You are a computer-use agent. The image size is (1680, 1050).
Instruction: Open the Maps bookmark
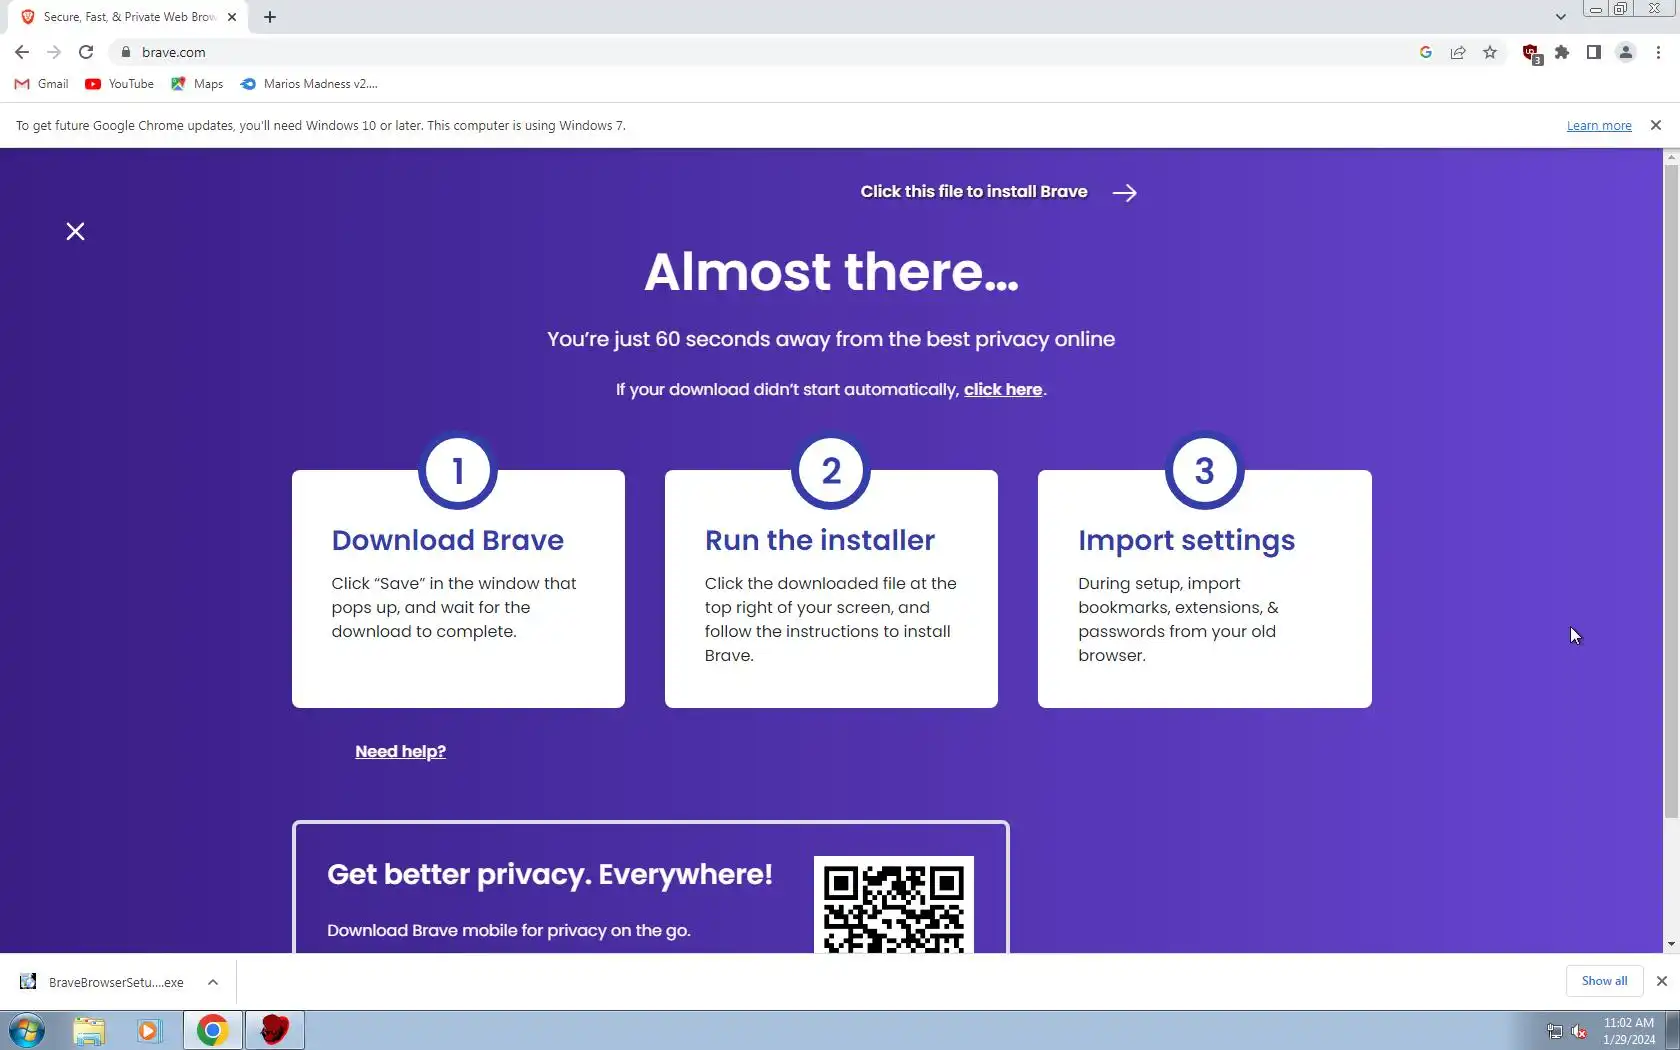point(197,84)
